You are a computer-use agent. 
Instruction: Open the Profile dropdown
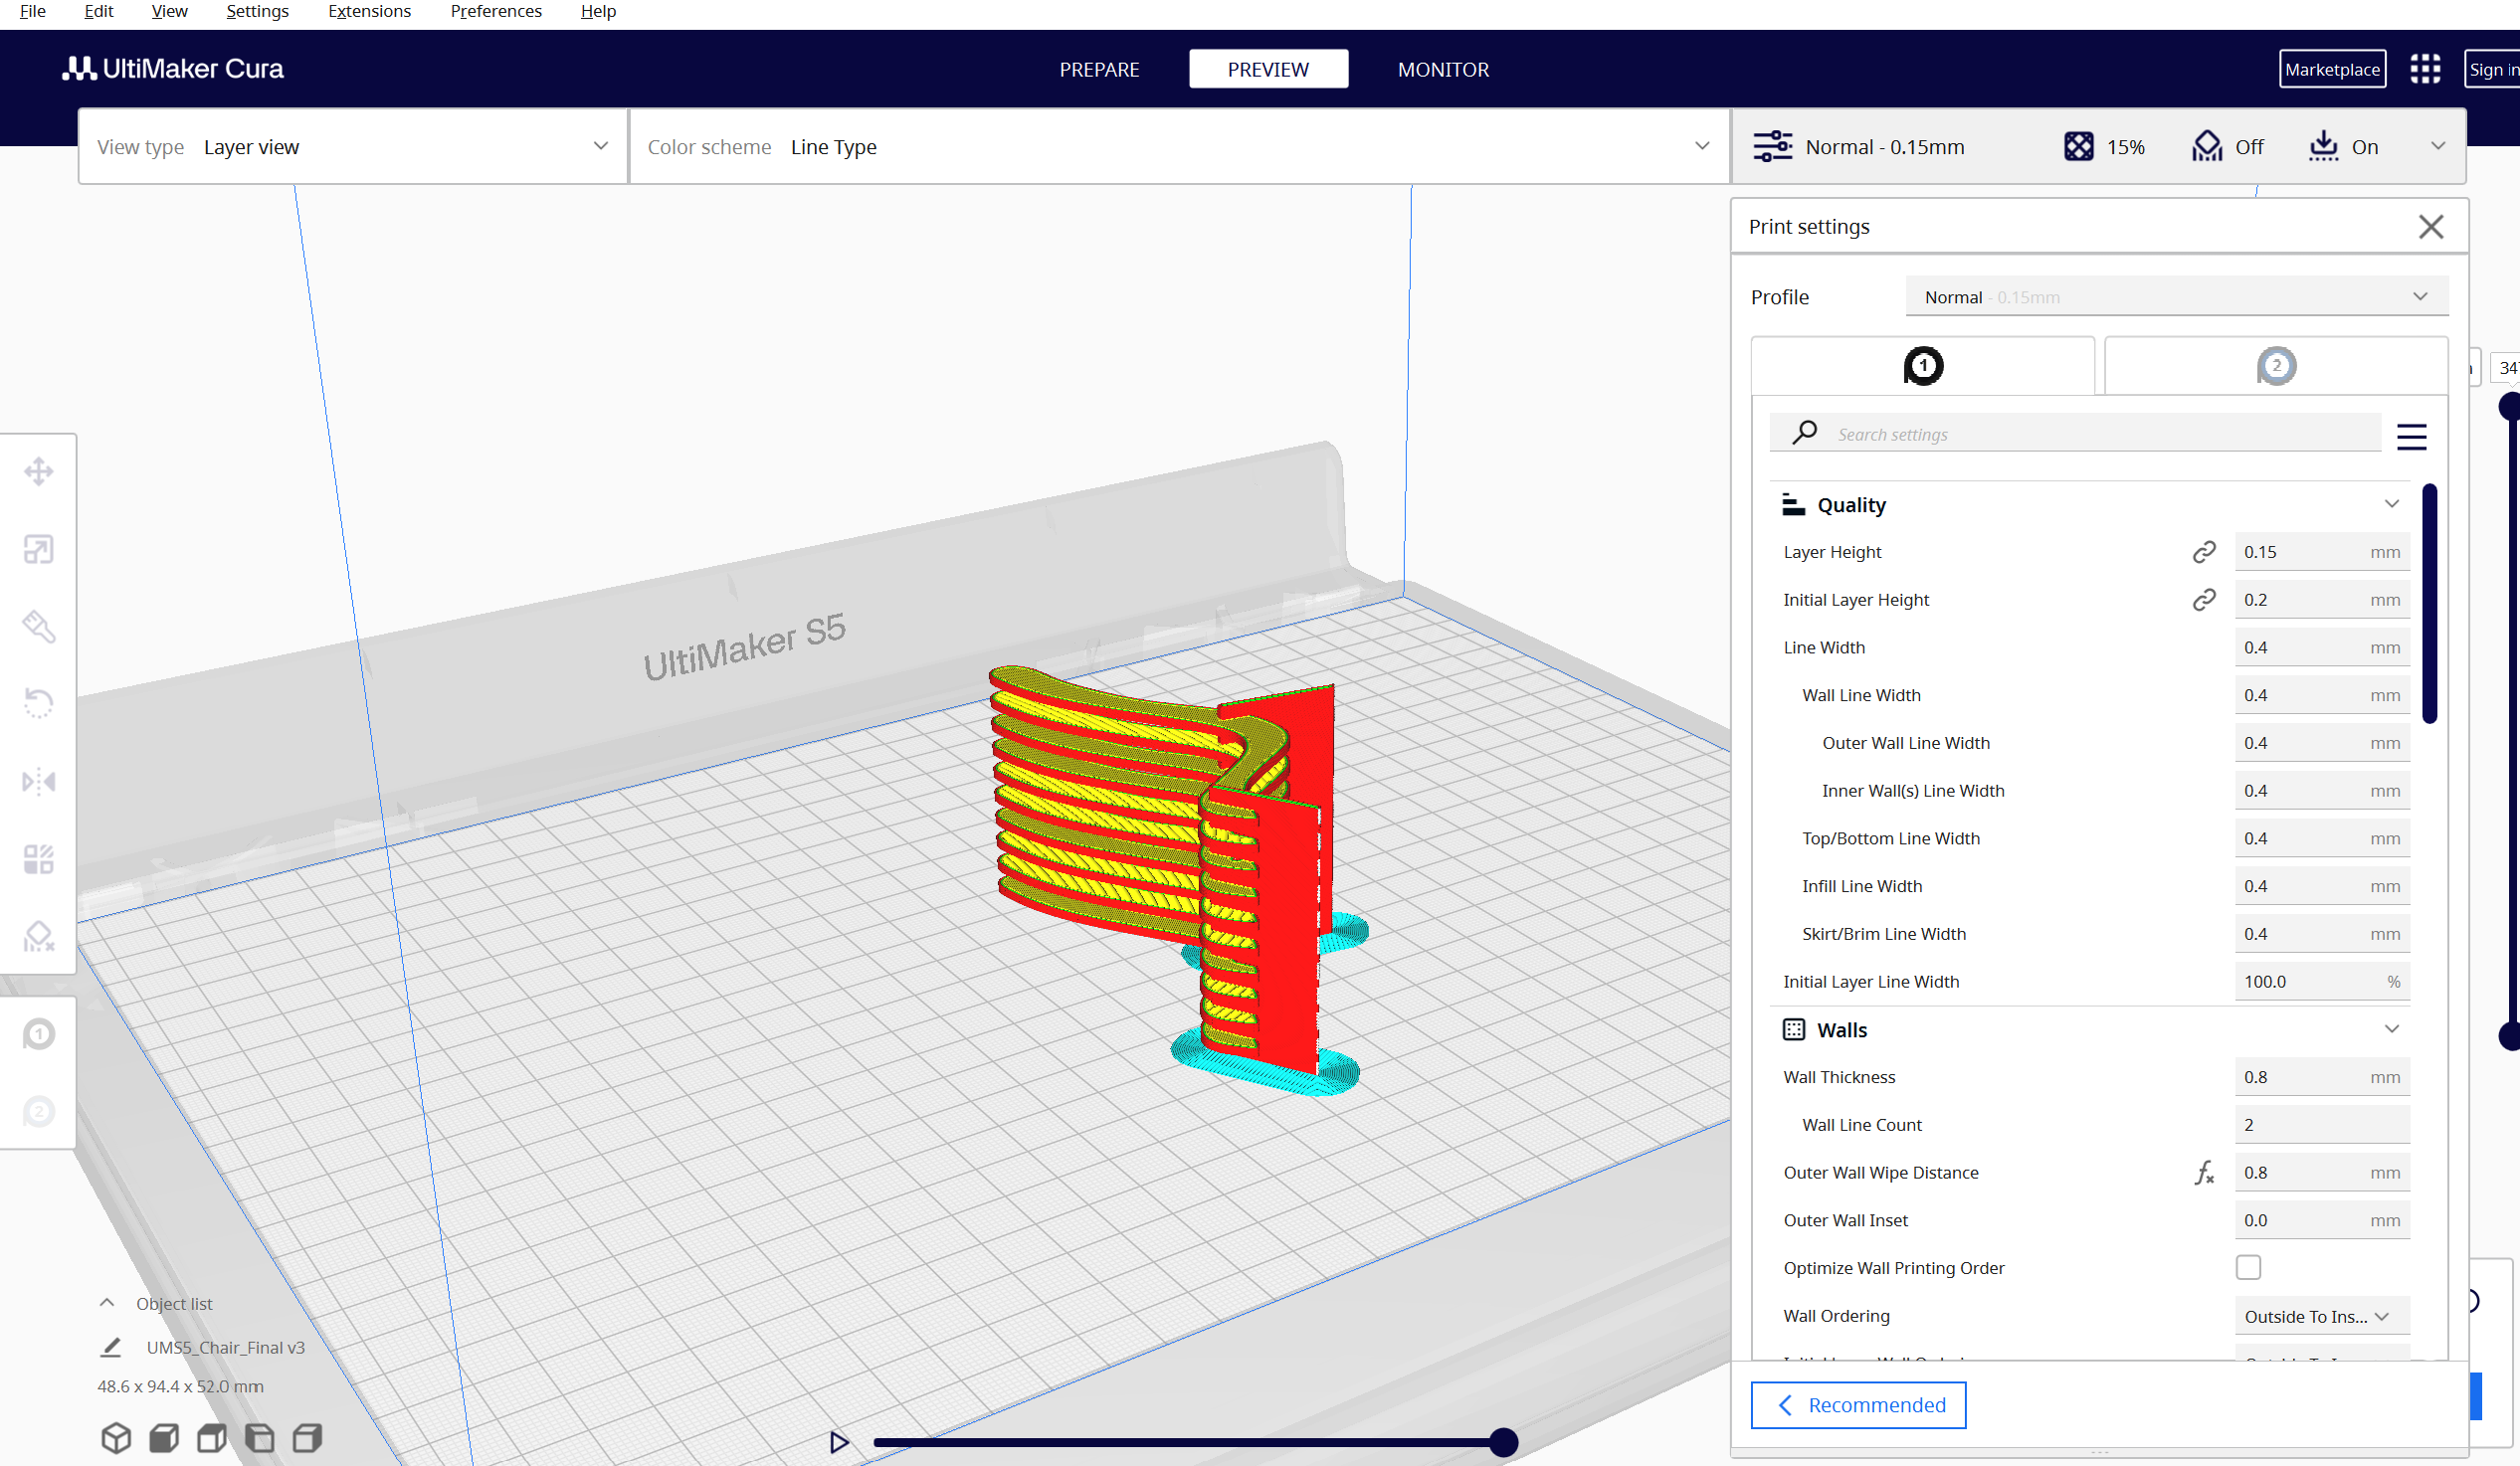(x=2177, y=297)
